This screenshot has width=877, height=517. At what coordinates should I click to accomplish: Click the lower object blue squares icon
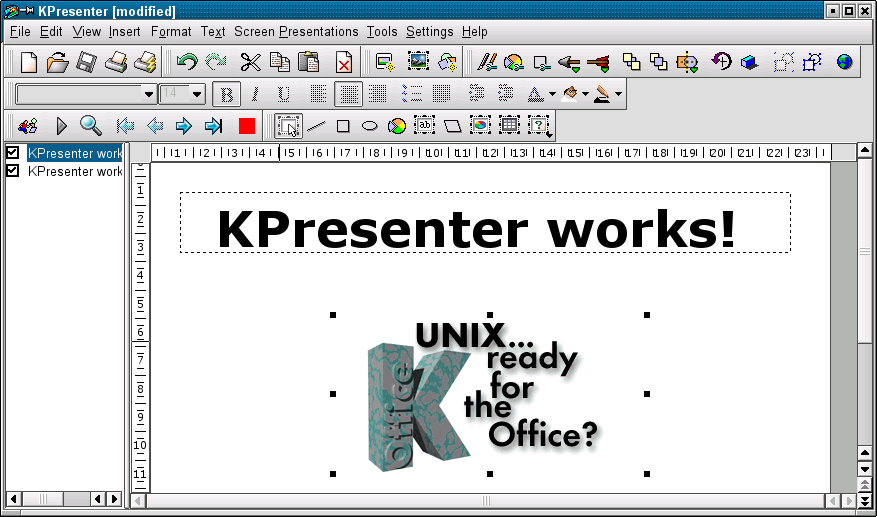pos(658,62)
